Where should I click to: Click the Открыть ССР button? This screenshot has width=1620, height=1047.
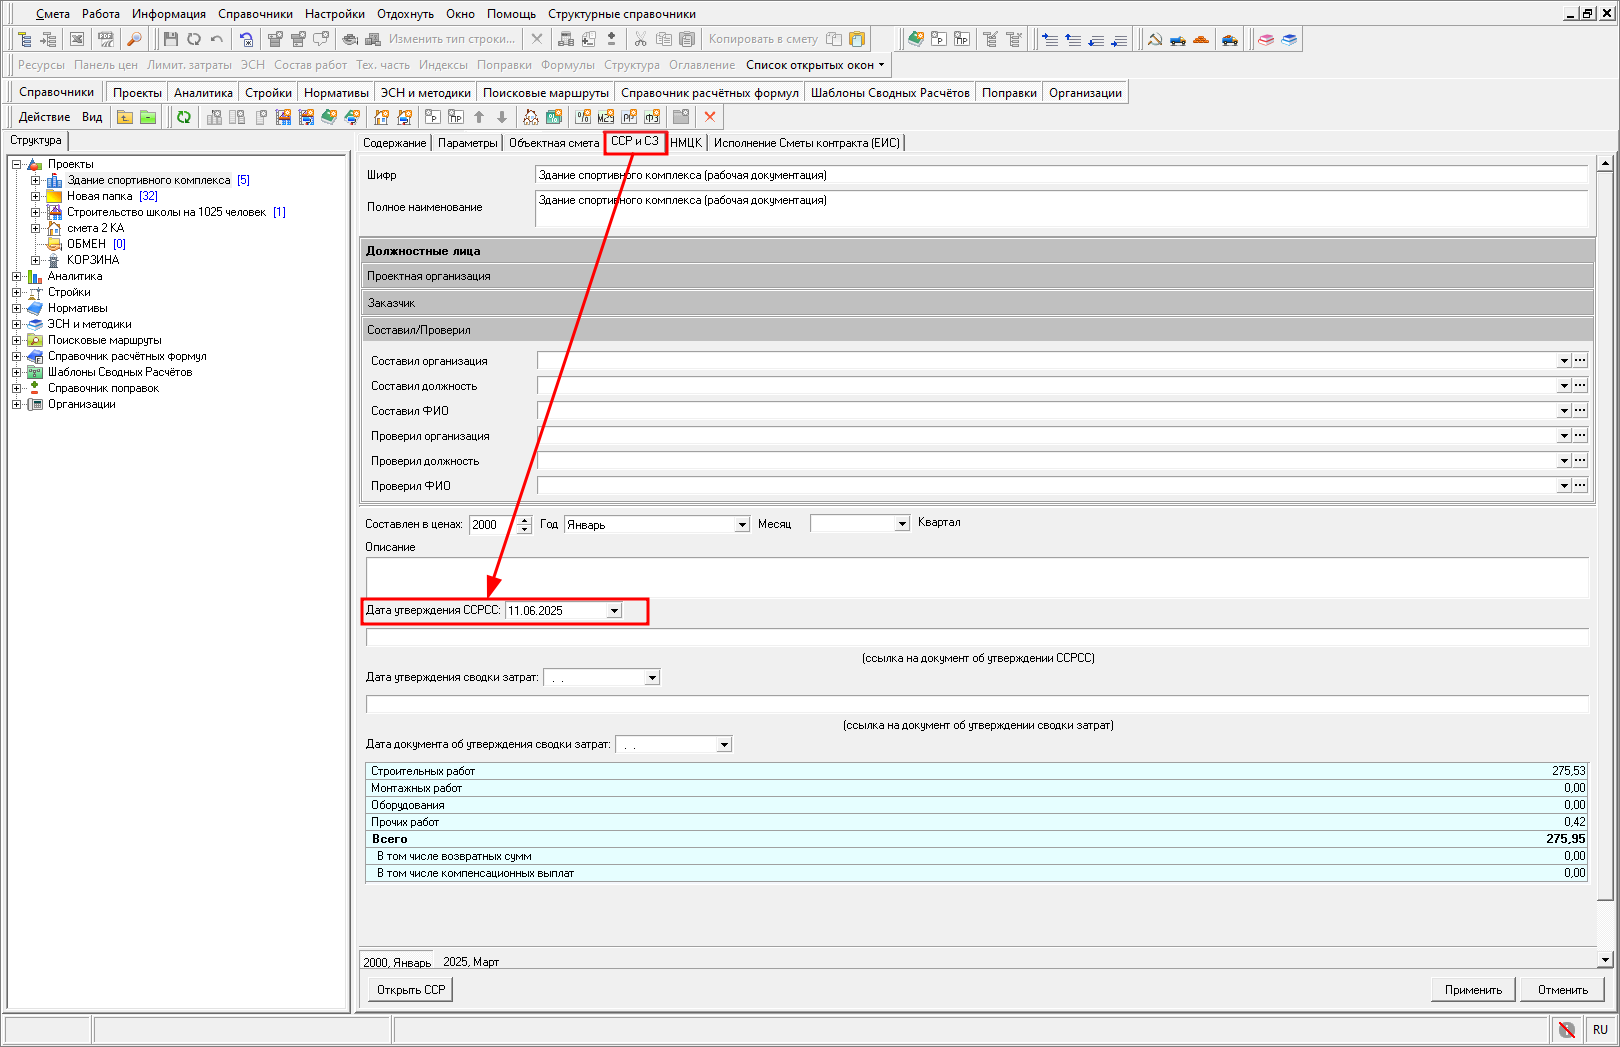pyautogui.click(x=411, y=990)
